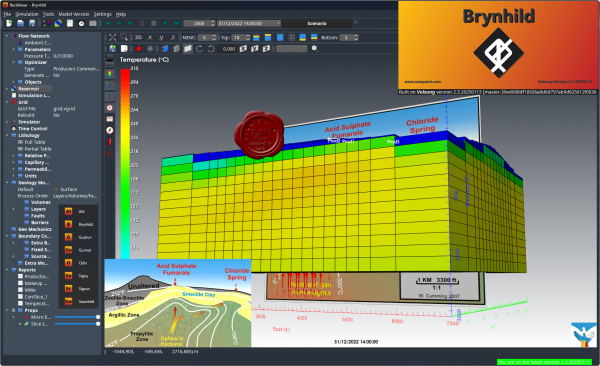This screenshot has width=600, height=366.
Task: Click the save project floppy disk icon
Action: (x=32, y=23)
